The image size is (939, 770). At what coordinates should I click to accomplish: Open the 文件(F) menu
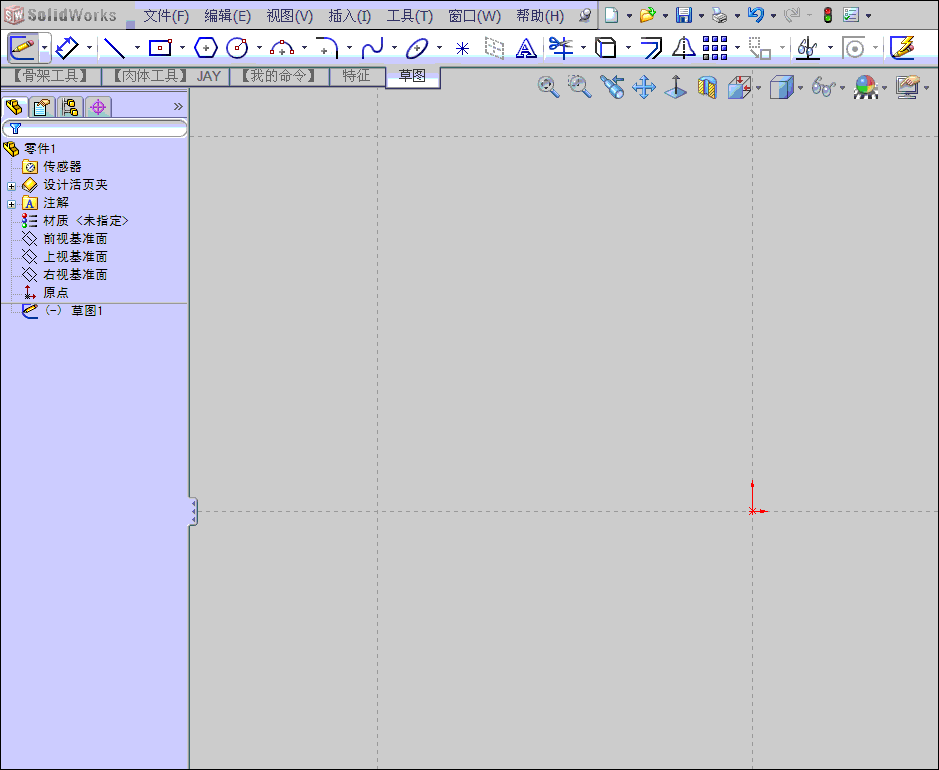(166, 16)
